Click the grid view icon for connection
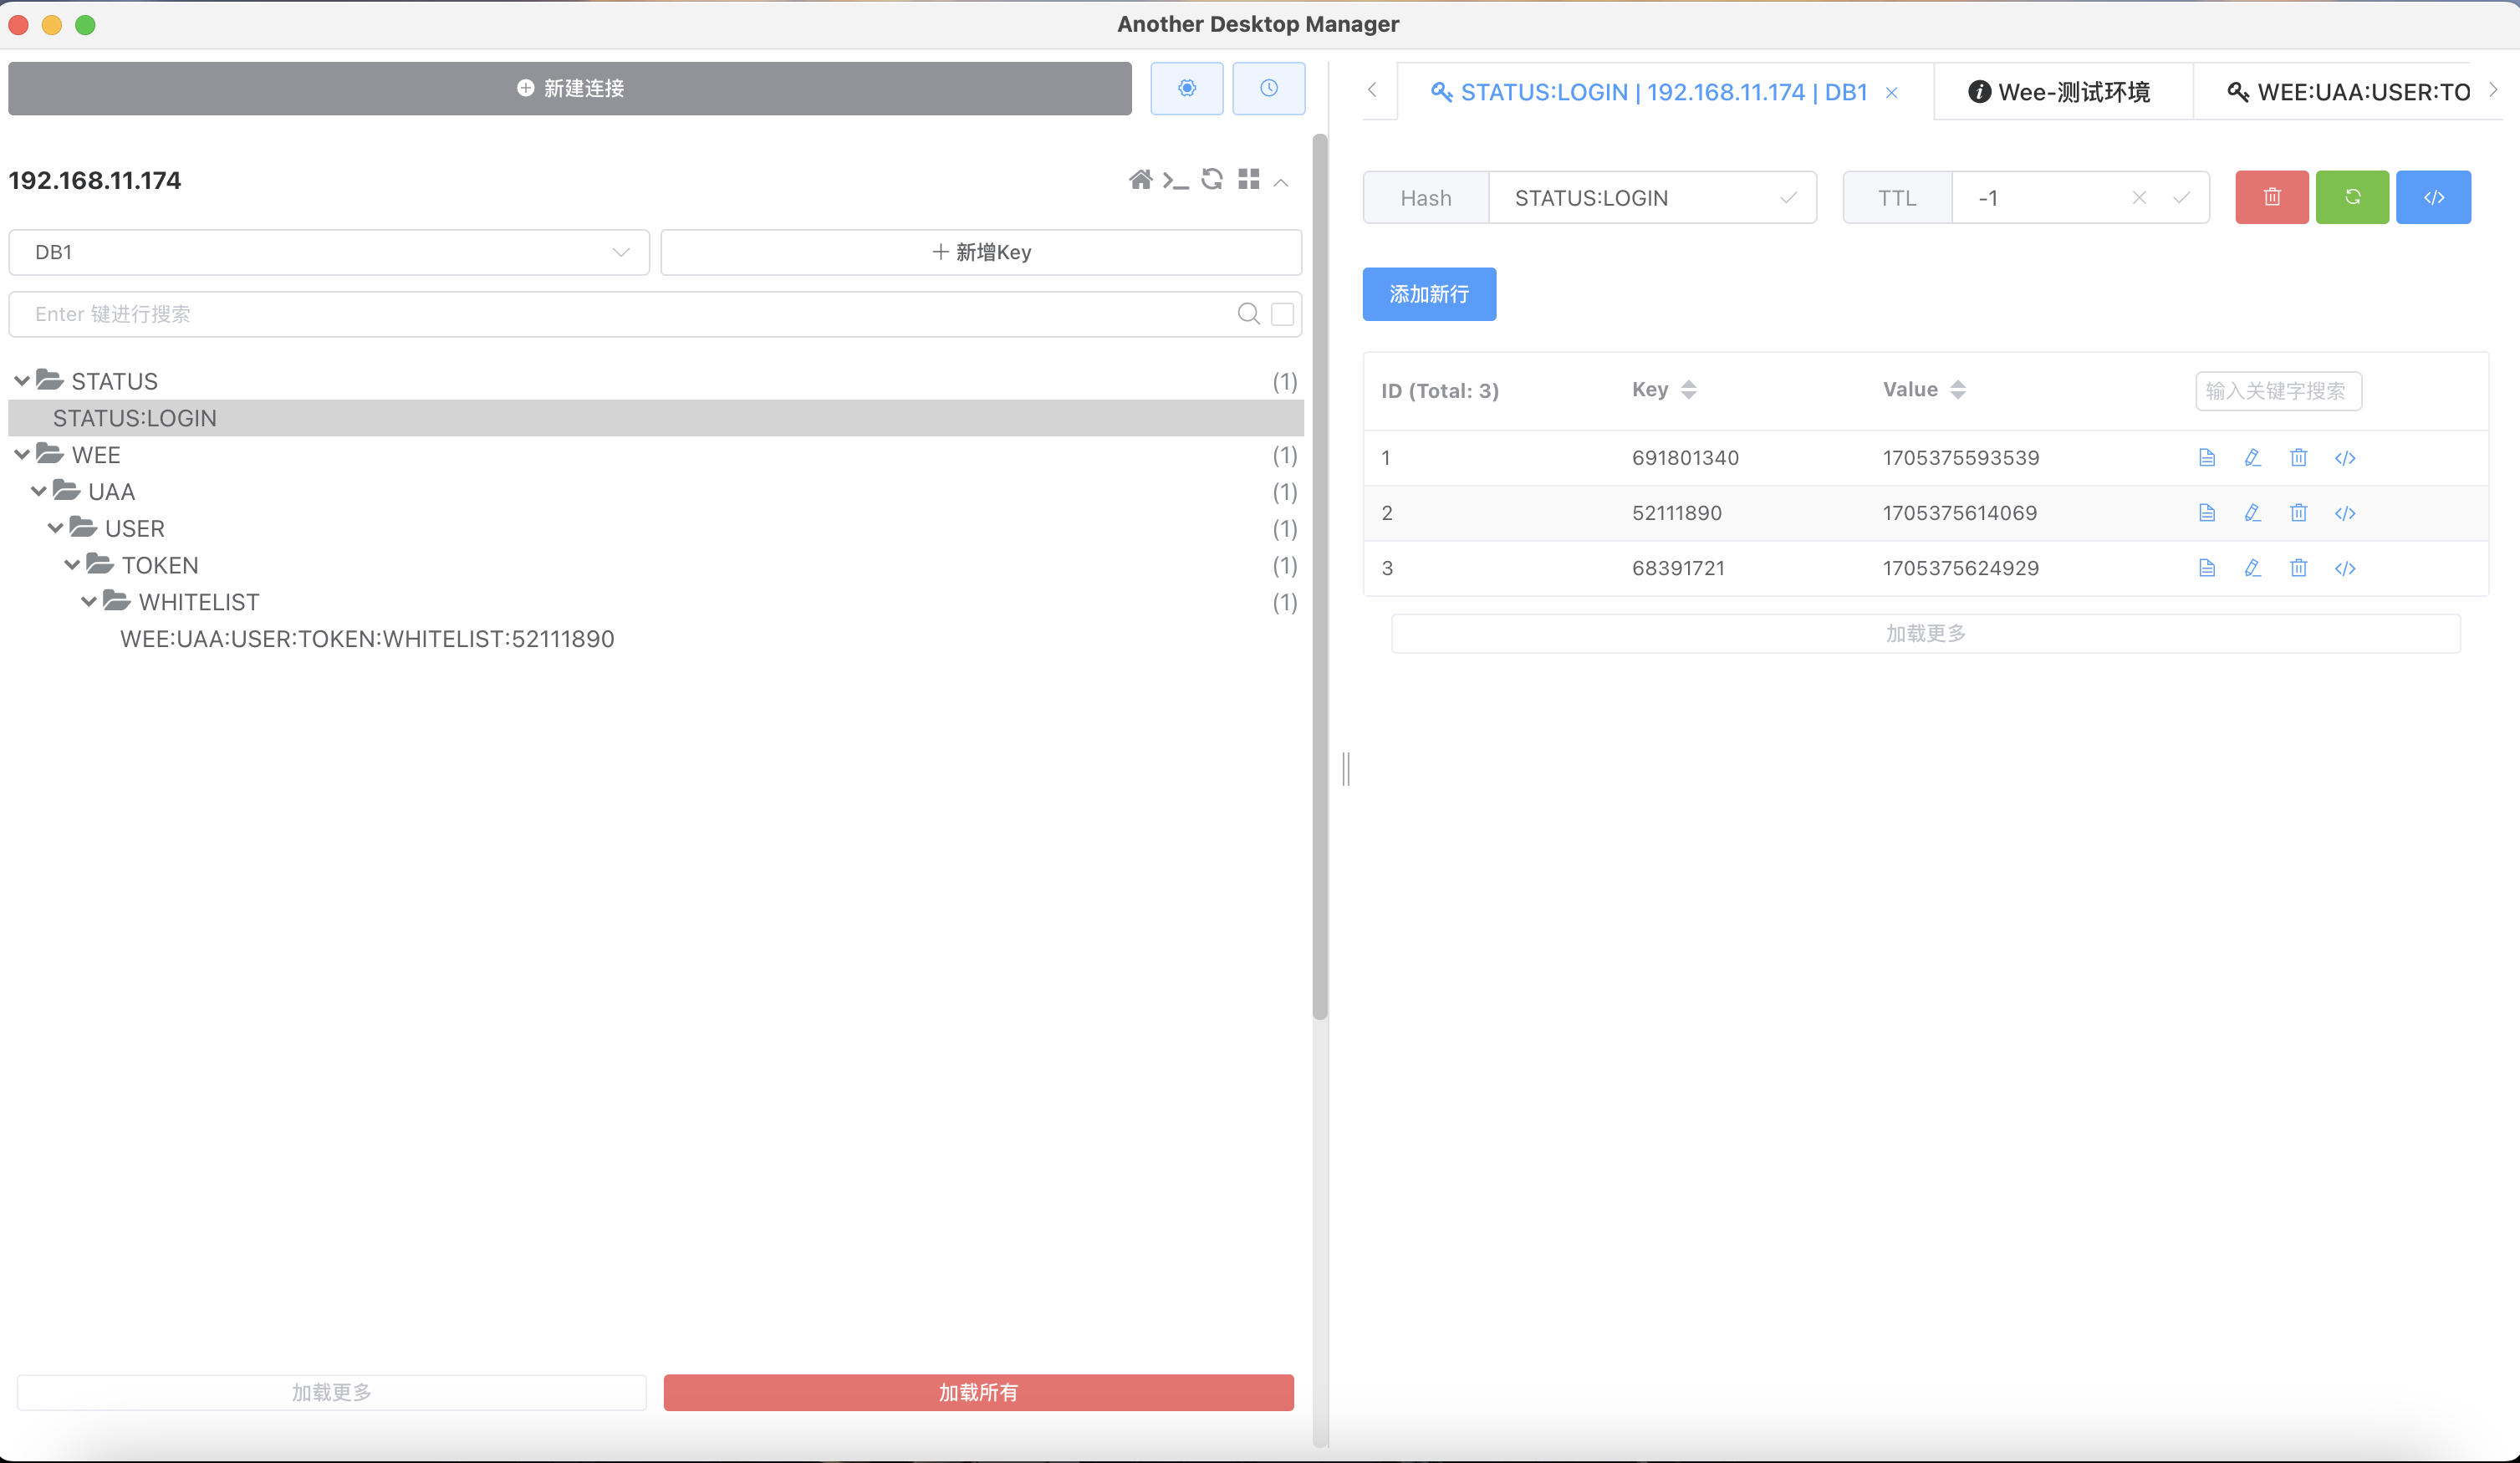The image size is (2520, 1463). coord(1248,180)
